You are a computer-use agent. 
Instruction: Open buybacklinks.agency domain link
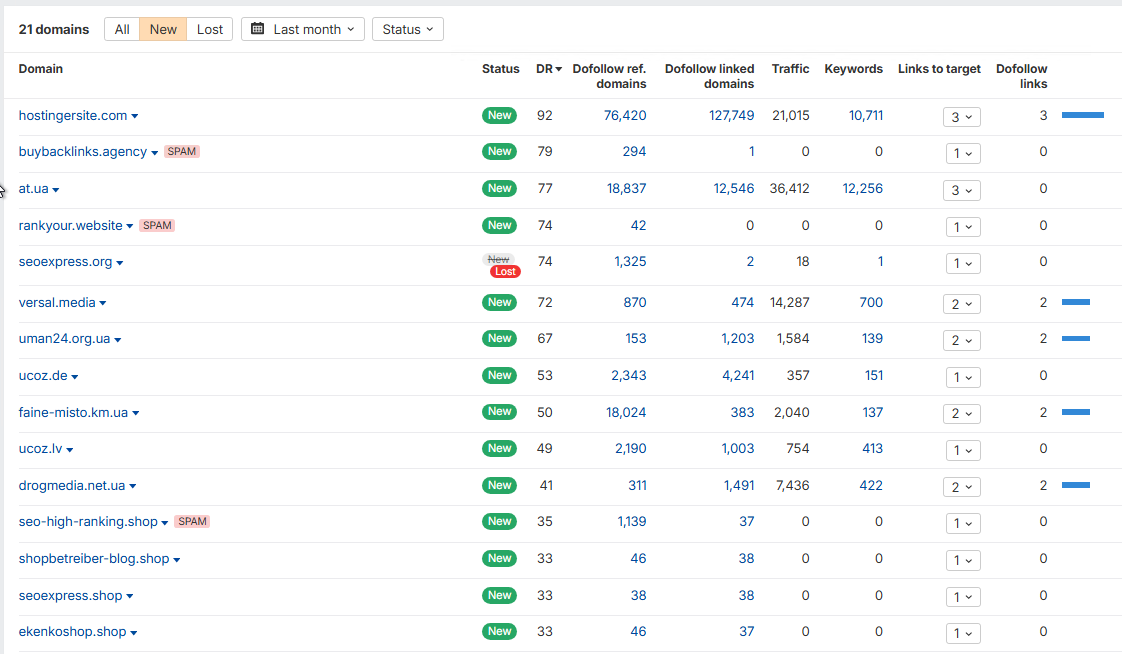coord(82,152)
